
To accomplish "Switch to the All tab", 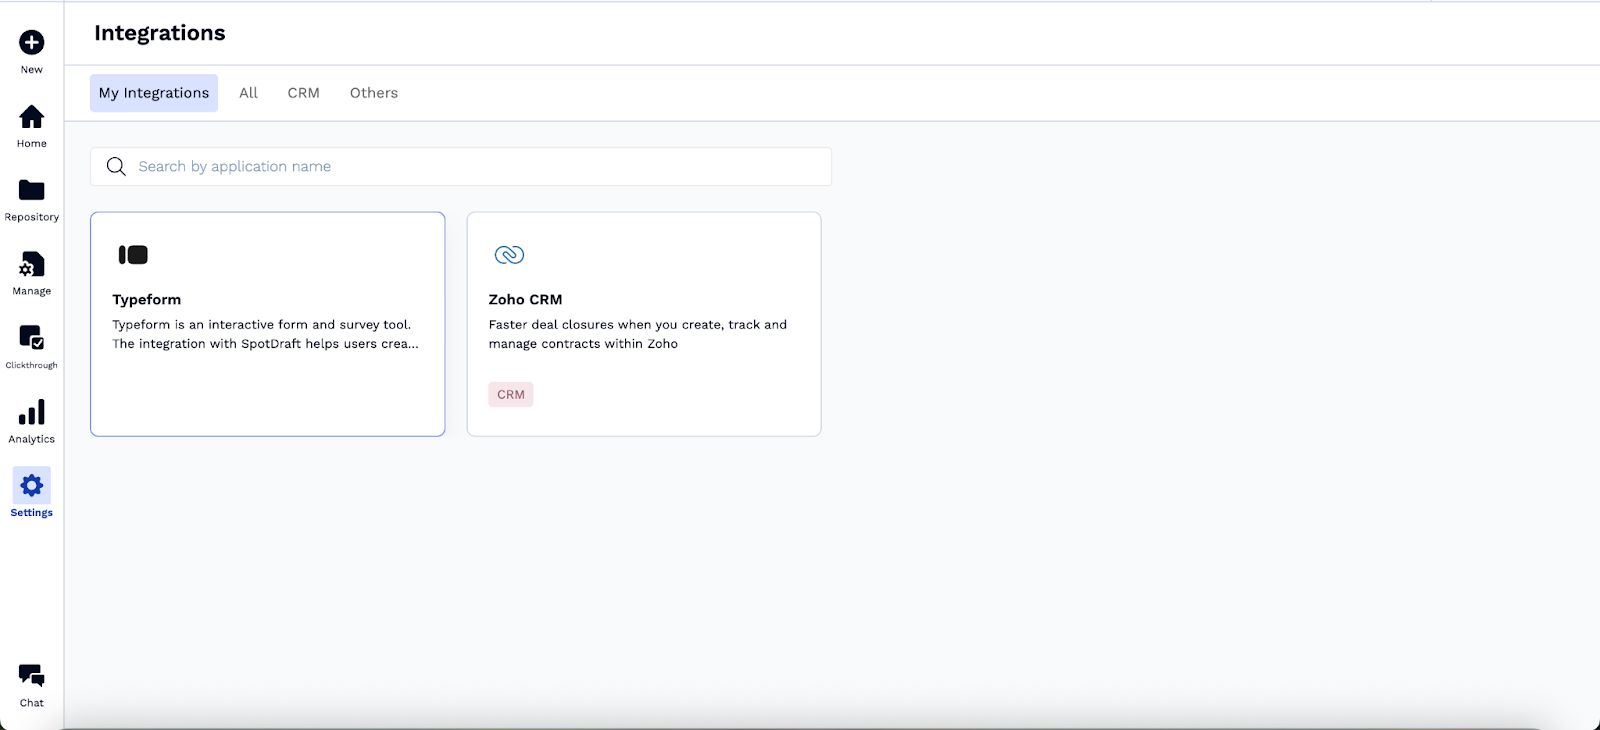I will click(x=248, y=93).
